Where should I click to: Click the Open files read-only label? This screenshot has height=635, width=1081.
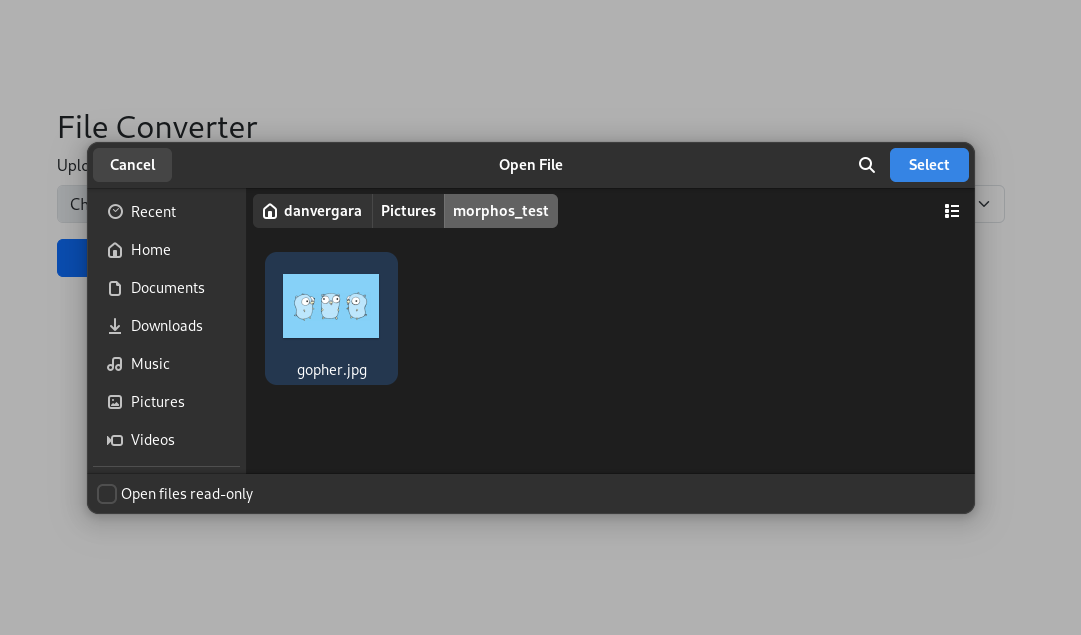187,494
